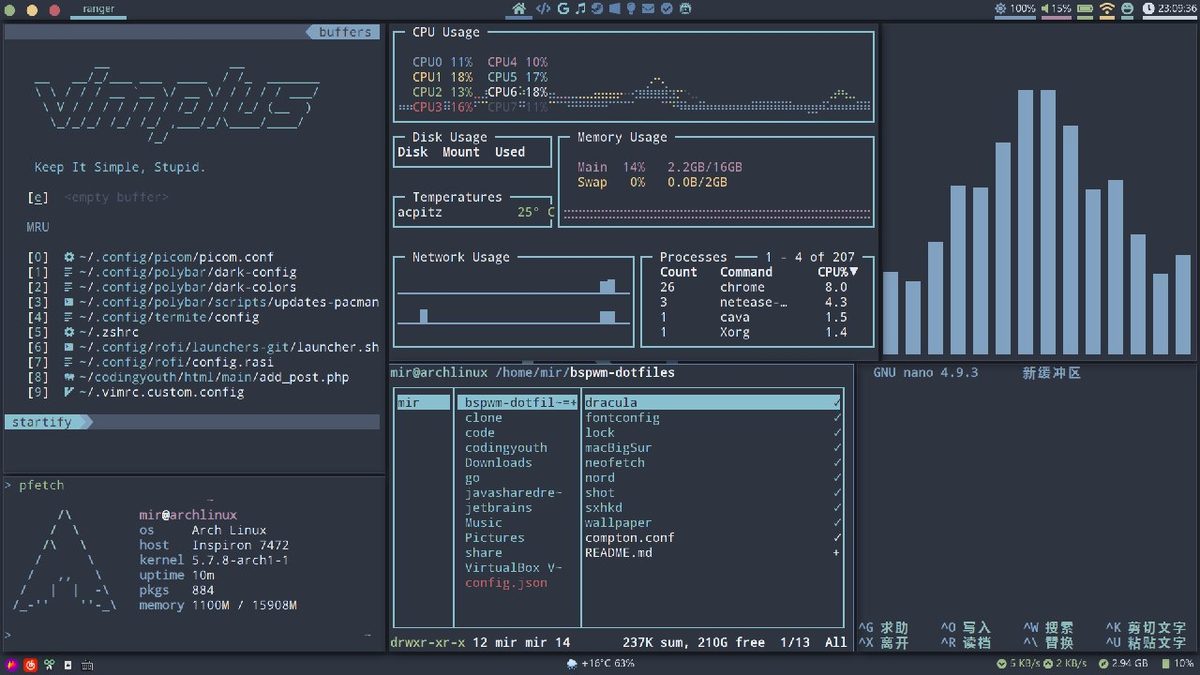Image resolution: width=1200 pixels, height=675 pixels.
Task: Click the Command column header in Processes
Action: 746,272
